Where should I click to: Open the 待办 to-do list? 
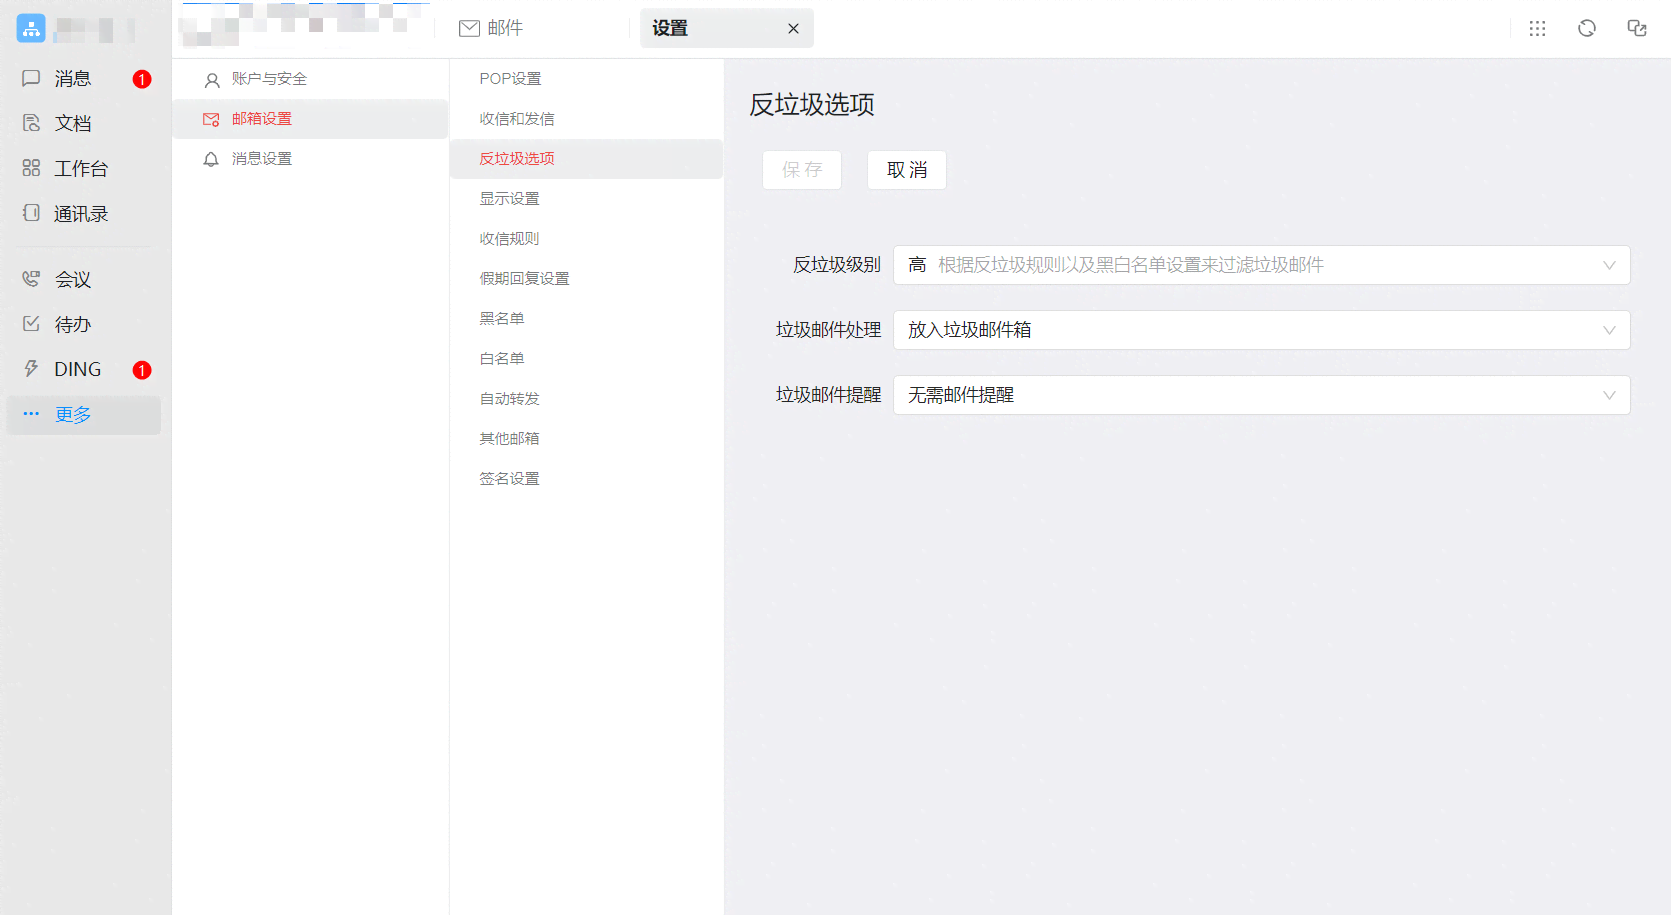[84, 325]
